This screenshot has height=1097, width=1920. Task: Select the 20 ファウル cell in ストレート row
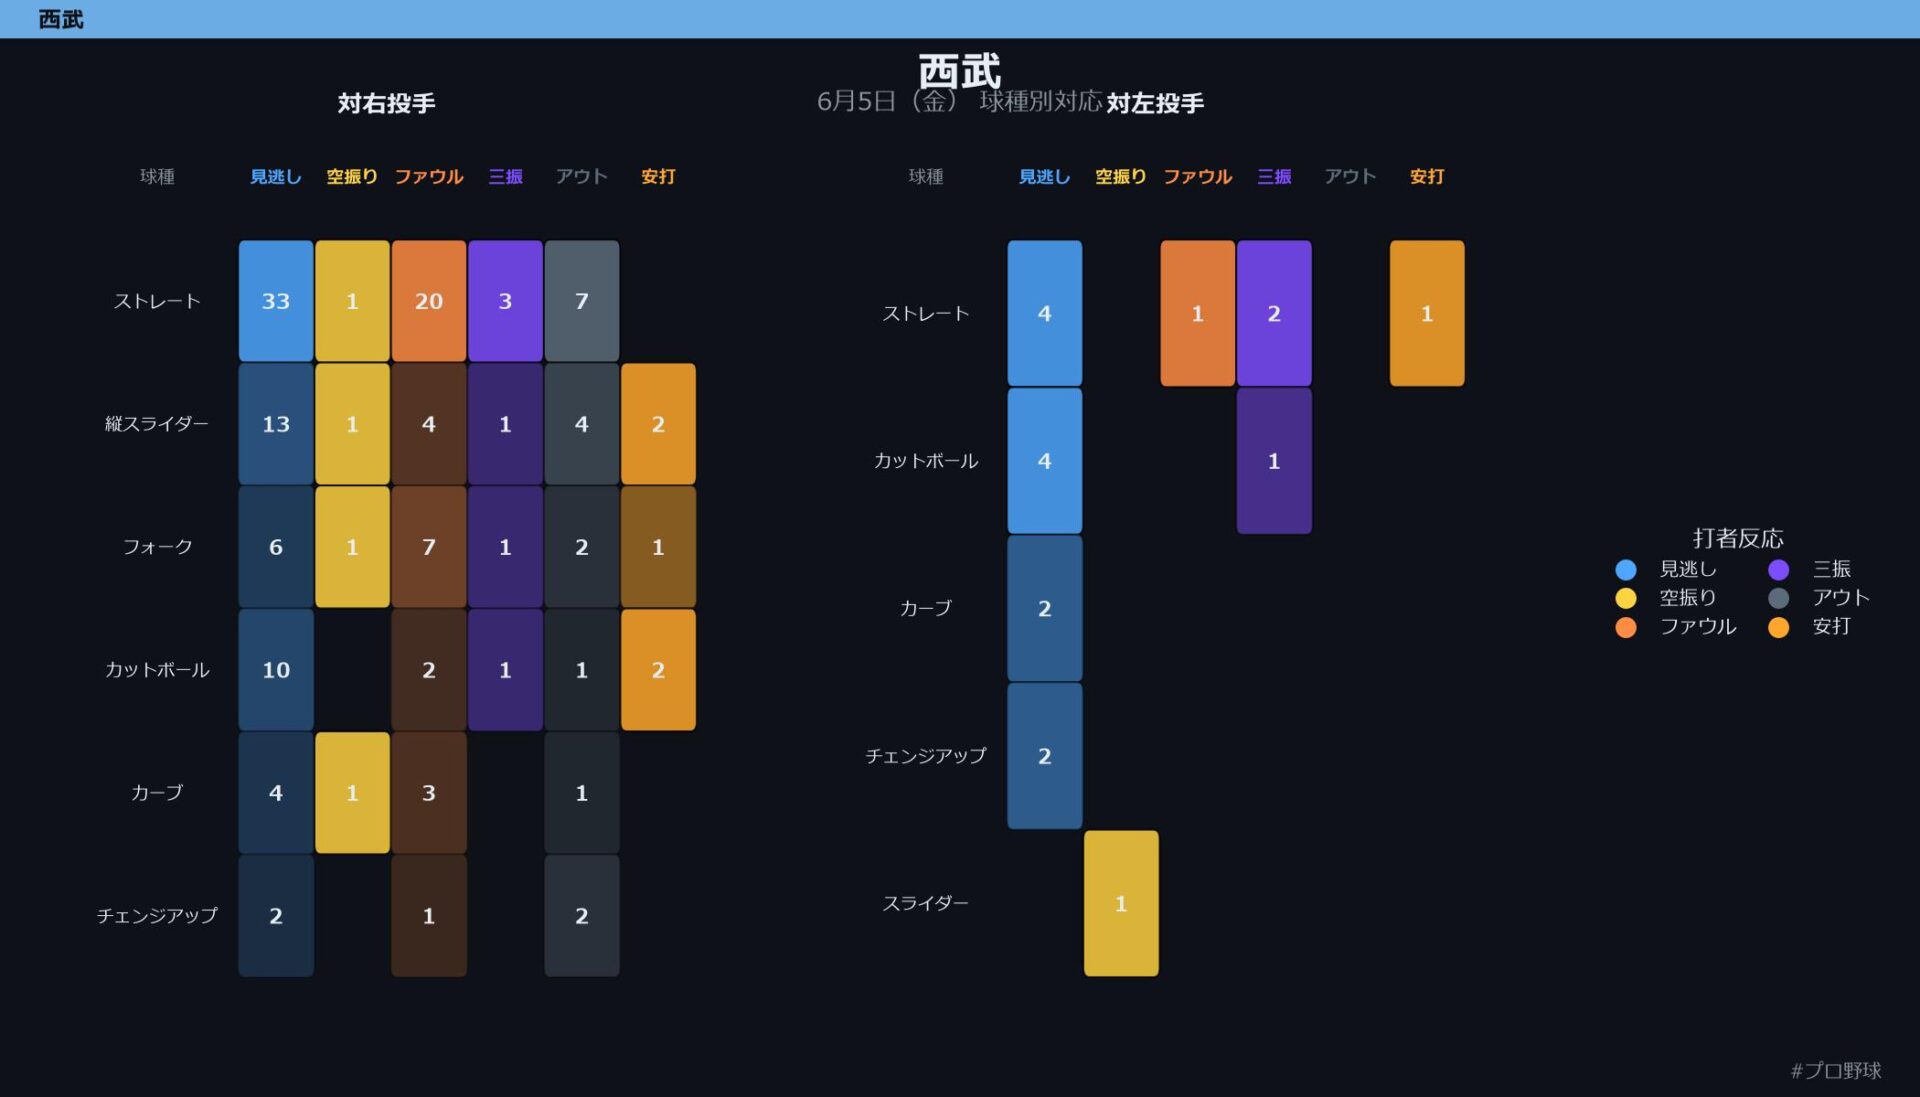pos(429,301)
